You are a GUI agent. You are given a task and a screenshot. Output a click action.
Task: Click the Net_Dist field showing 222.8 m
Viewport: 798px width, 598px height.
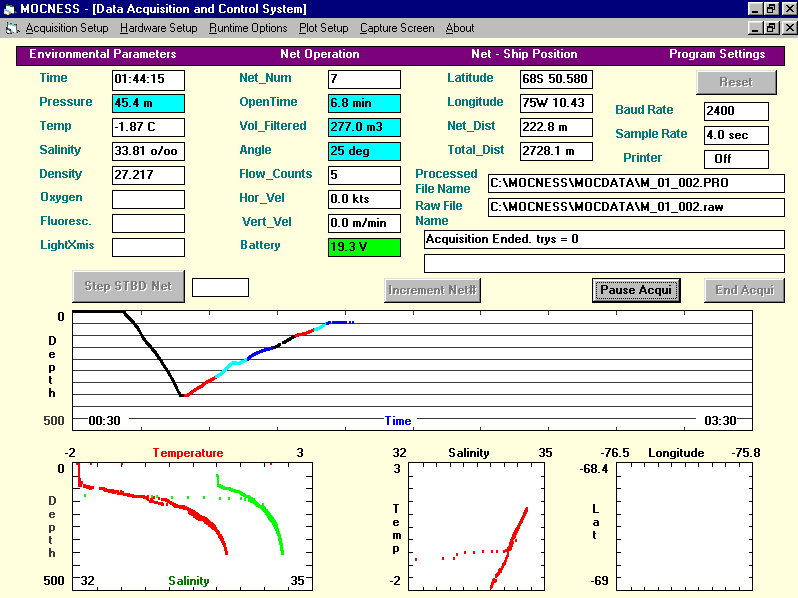tap(556, 127)
